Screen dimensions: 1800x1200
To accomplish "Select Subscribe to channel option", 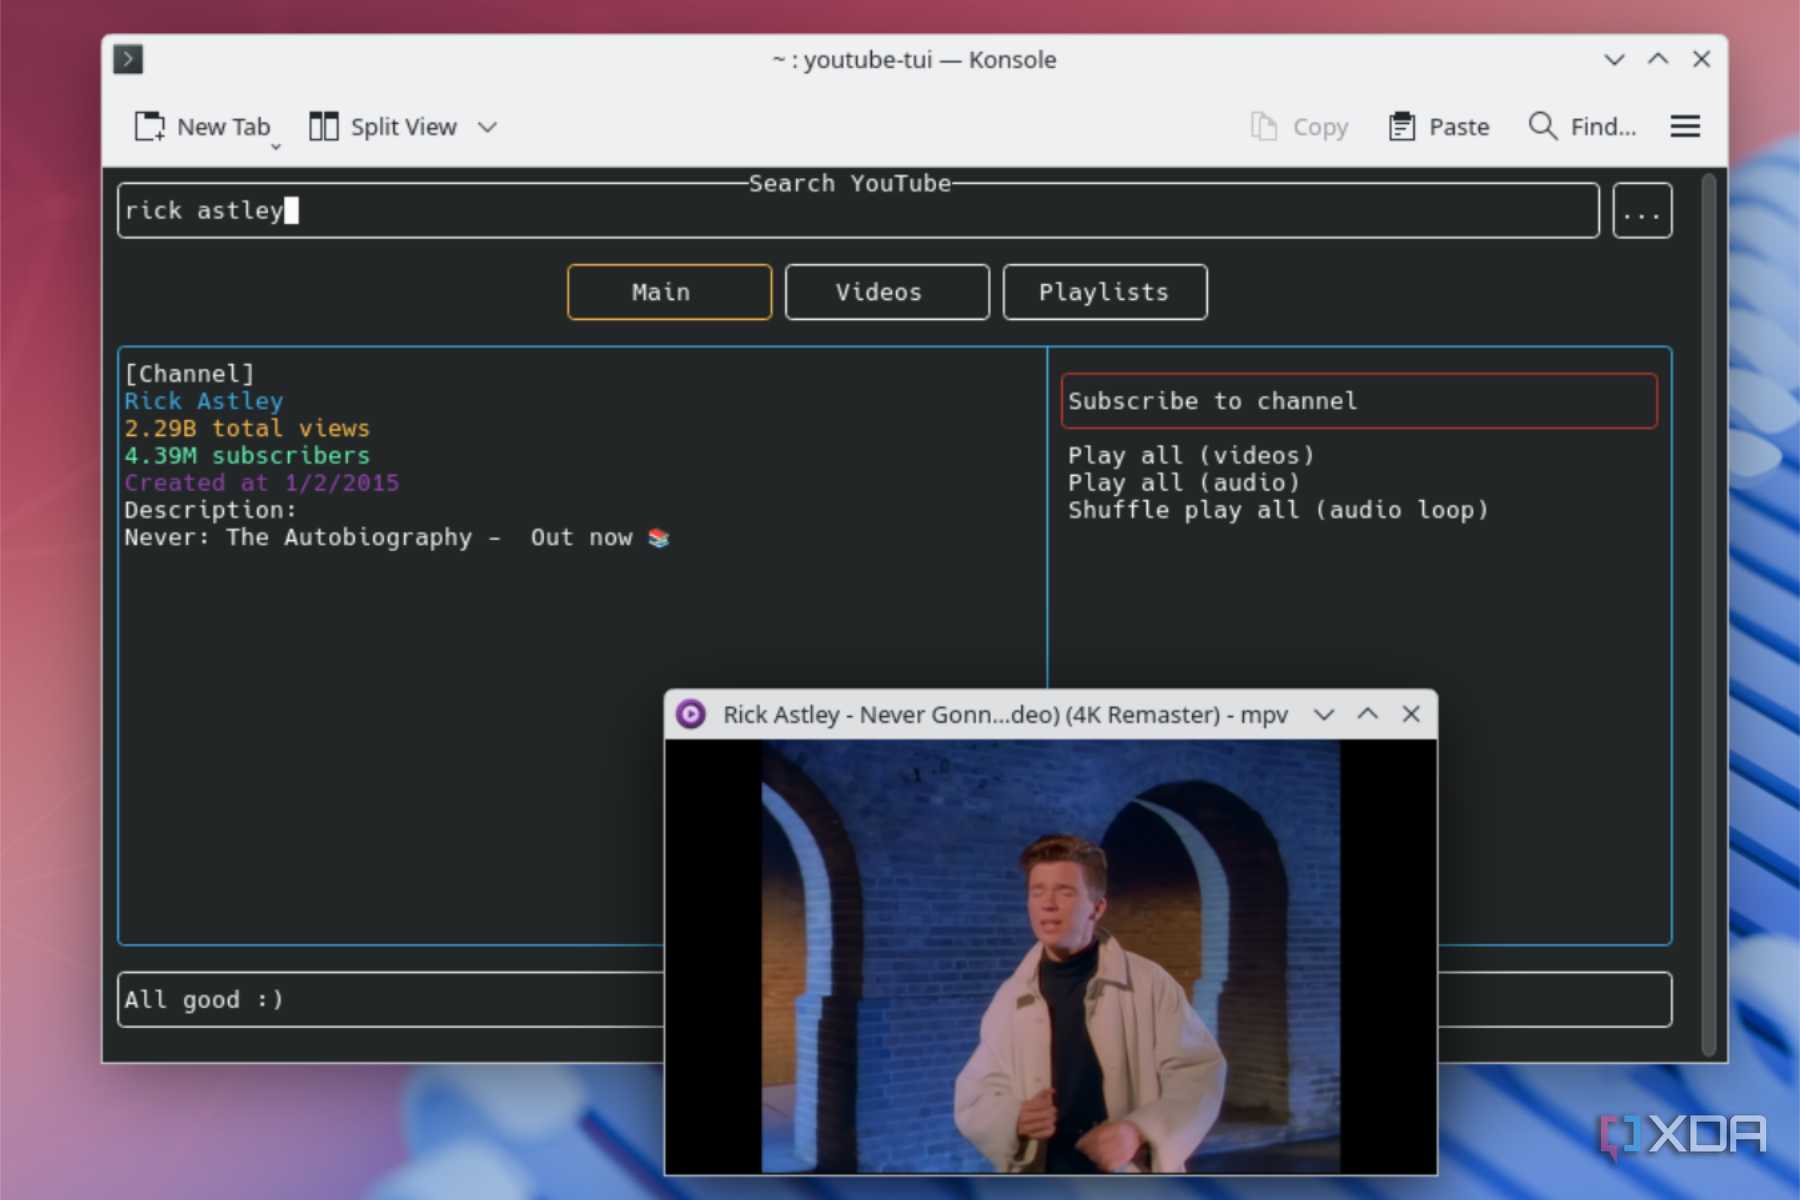I will pyautogui.click(x=1359, y=401).
